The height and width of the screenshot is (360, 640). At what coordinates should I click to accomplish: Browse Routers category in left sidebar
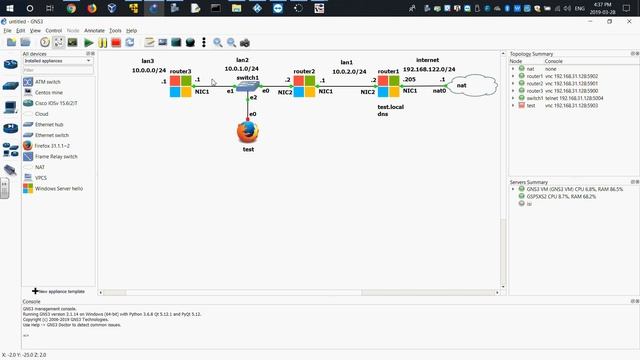point(11,64)
